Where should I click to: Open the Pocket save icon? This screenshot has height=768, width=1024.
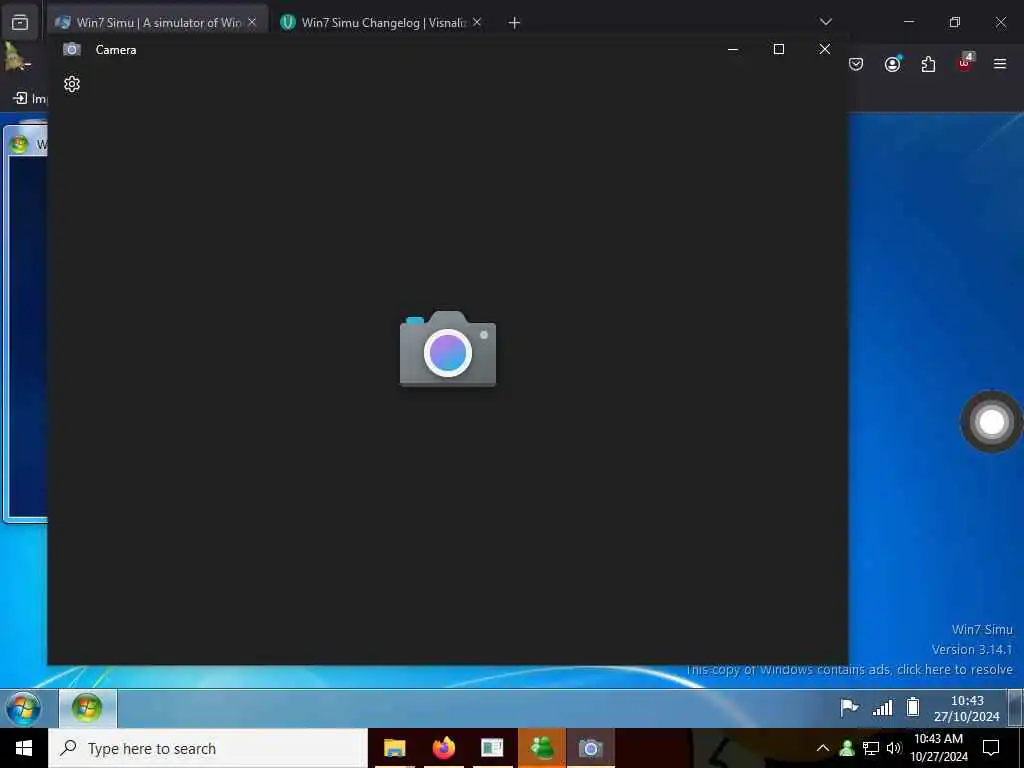pyautogui.click(x=856, y=64)
